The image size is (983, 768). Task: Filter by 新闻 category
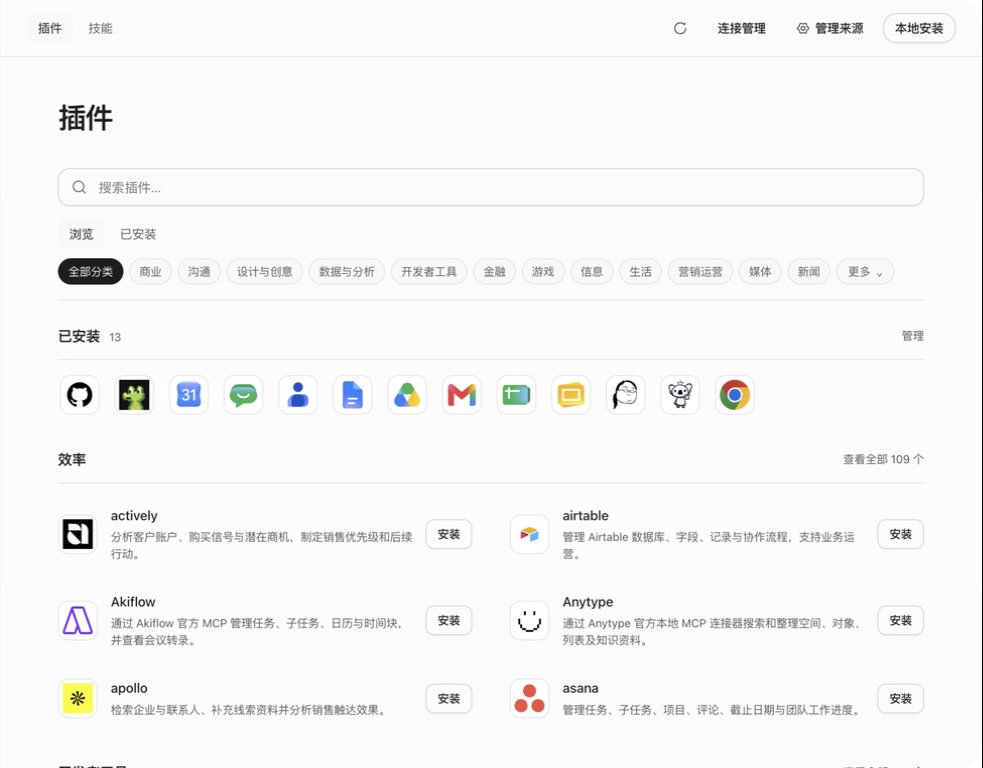(809, 271)
